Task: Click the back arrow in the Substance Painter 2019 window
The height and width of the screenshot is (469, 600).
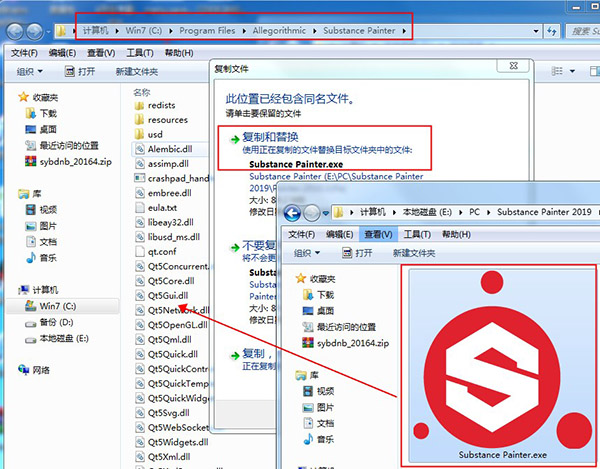Action: 292,213
